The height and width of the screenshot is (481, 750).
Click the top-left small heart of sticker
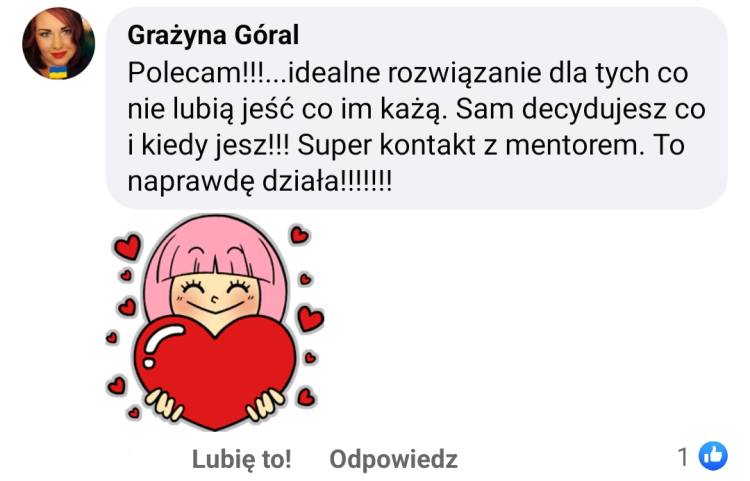pos(128,247)
